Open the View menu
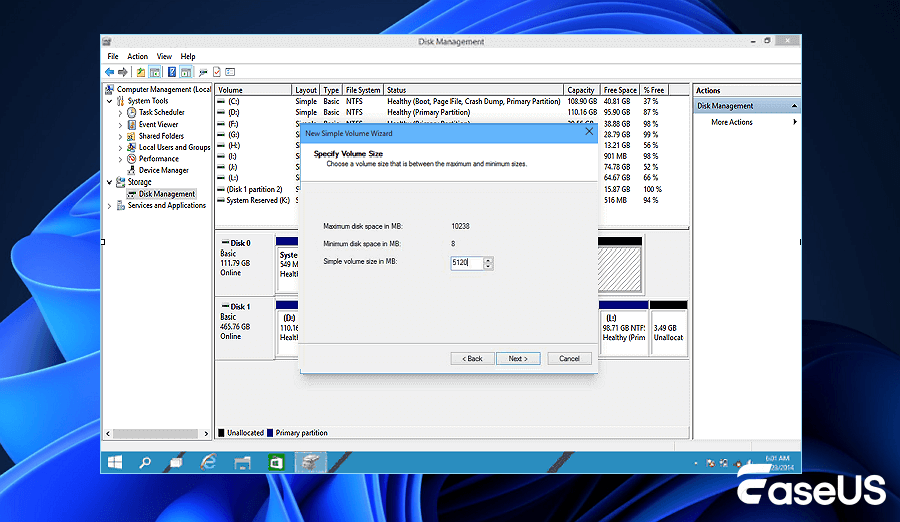The height and width of the screenshot is (522, 900). click(x=164, y=56)
